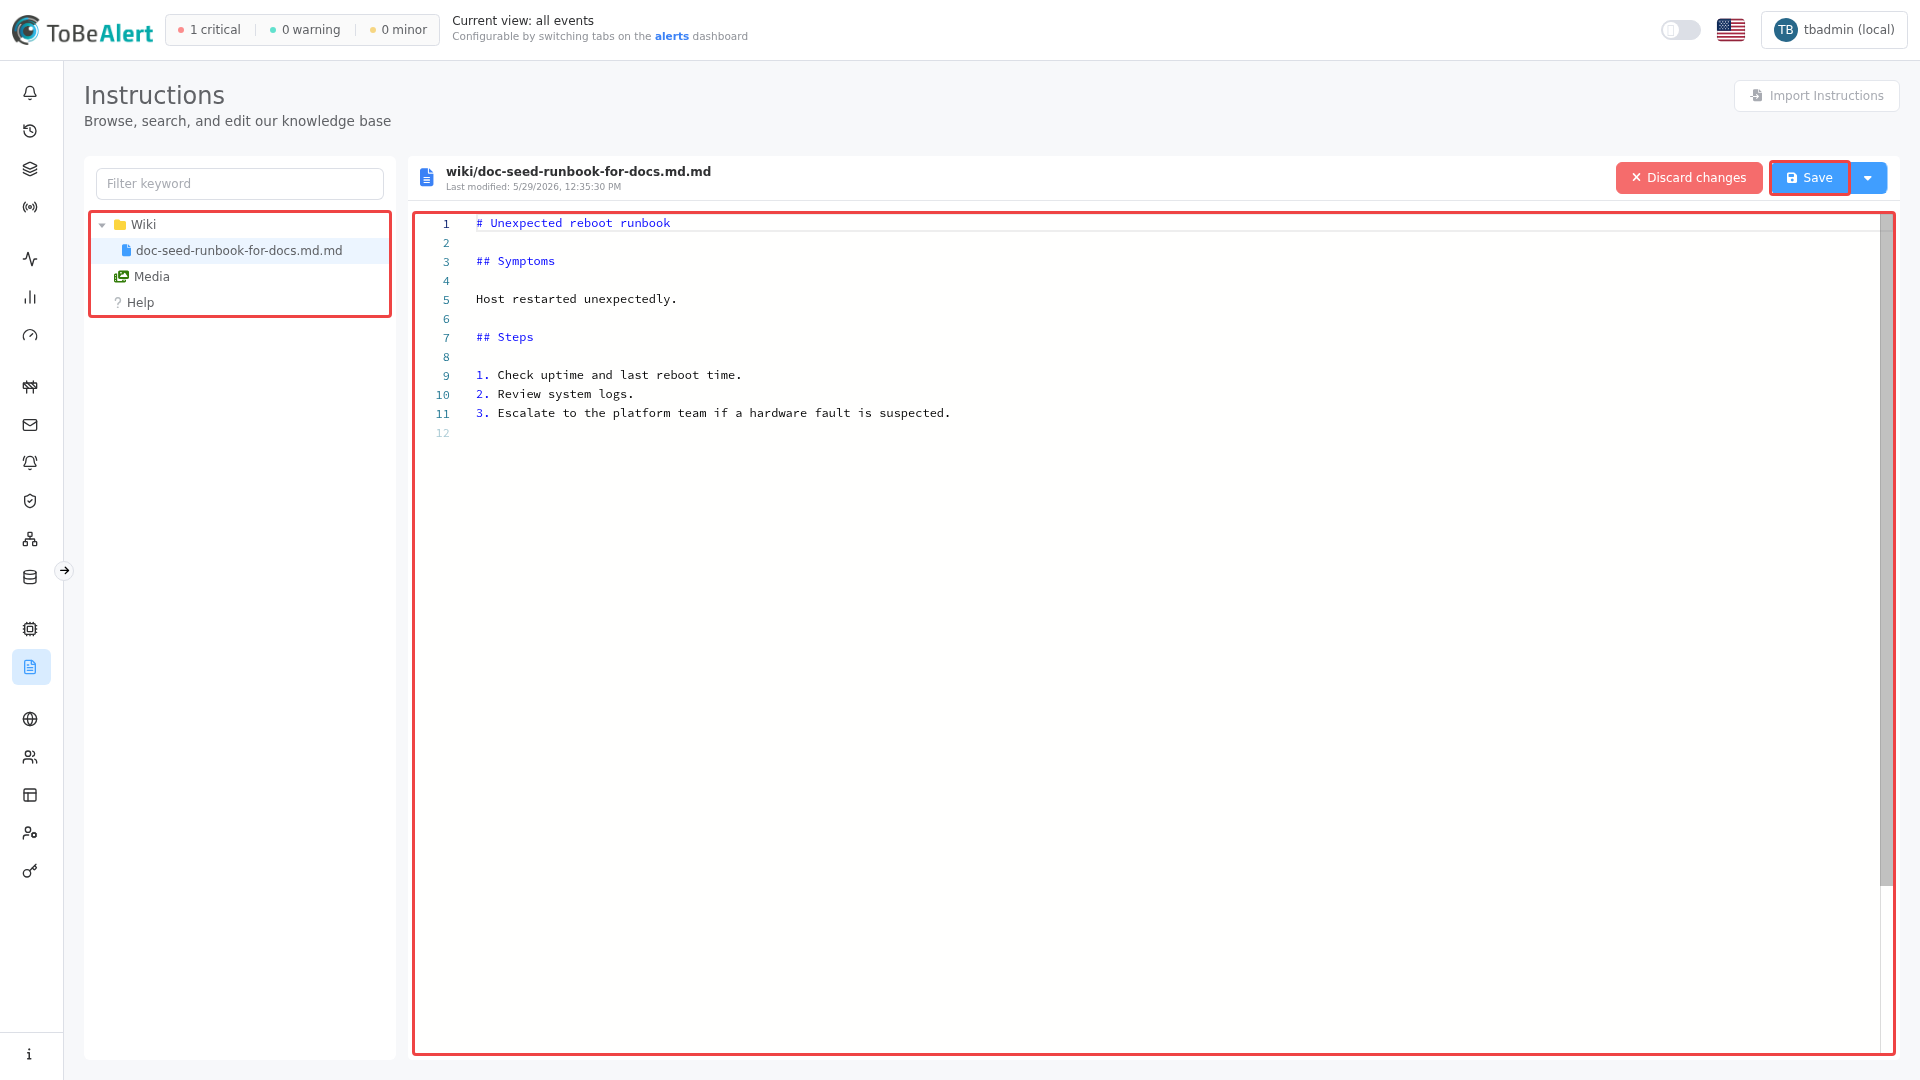The width and height of the screenshot is (1920, 1080).
Task: Select the Instructions document icon in sidebar
Action: point(31,667)
